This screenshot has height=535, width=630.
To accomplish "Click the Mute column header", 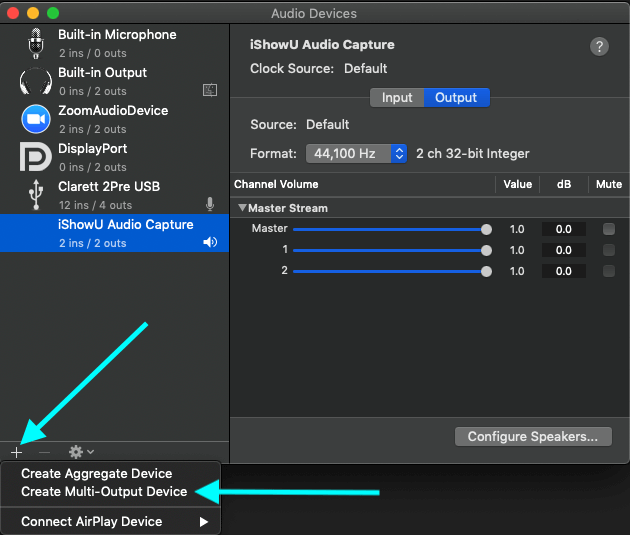I will click(x=609, y=184).
